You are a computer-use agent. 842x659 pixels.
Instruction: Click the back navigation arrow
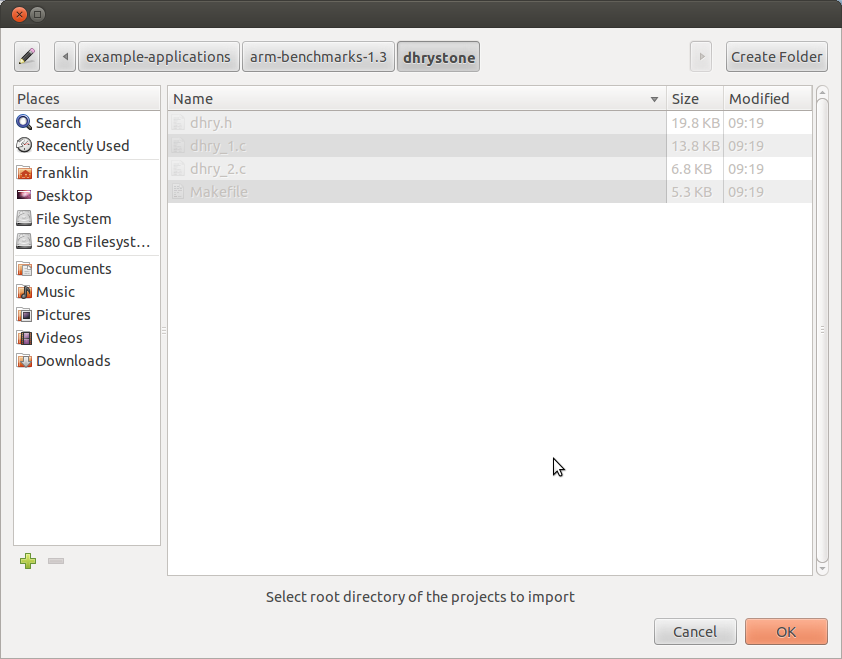(64, 56)
